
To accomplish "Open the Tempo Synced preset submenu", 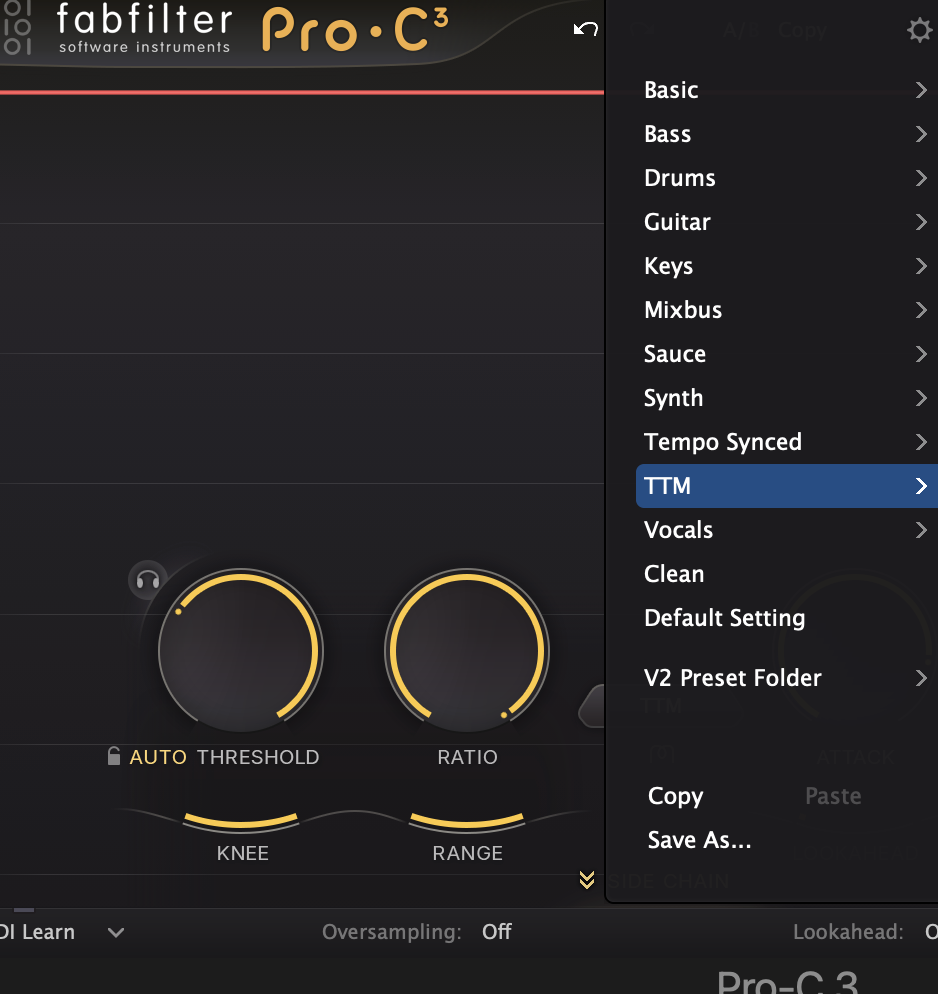I will [x=787, y=442].
